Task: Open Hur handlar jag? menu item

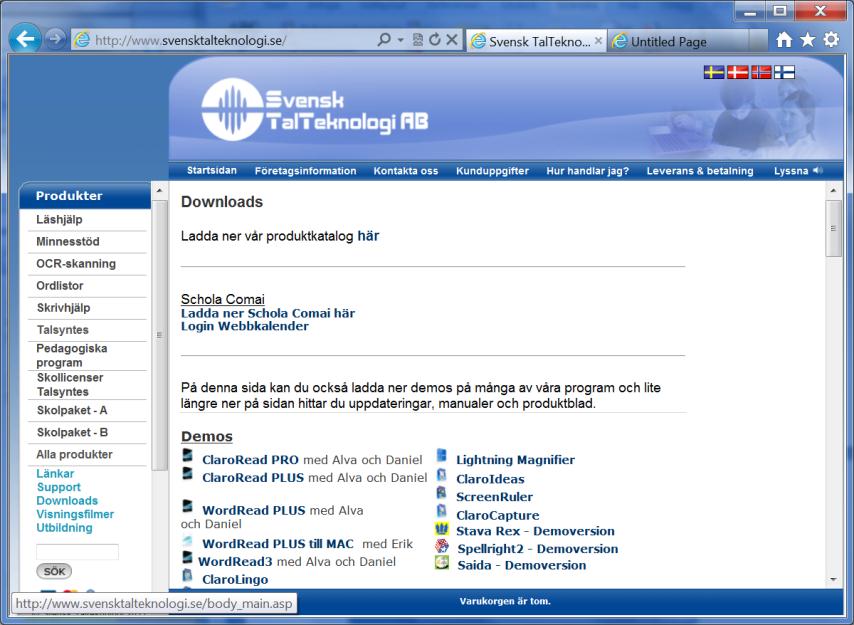Action: pyautogui.click(x=588, y=171)
